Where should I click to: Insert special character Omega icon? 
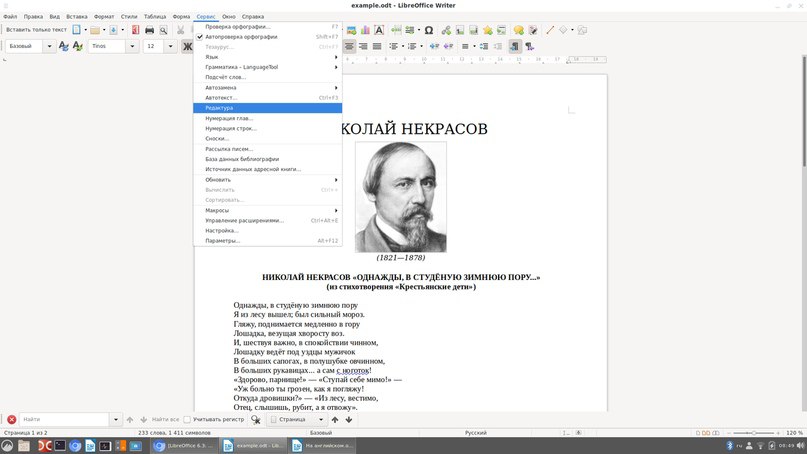(x=428, y=30)
